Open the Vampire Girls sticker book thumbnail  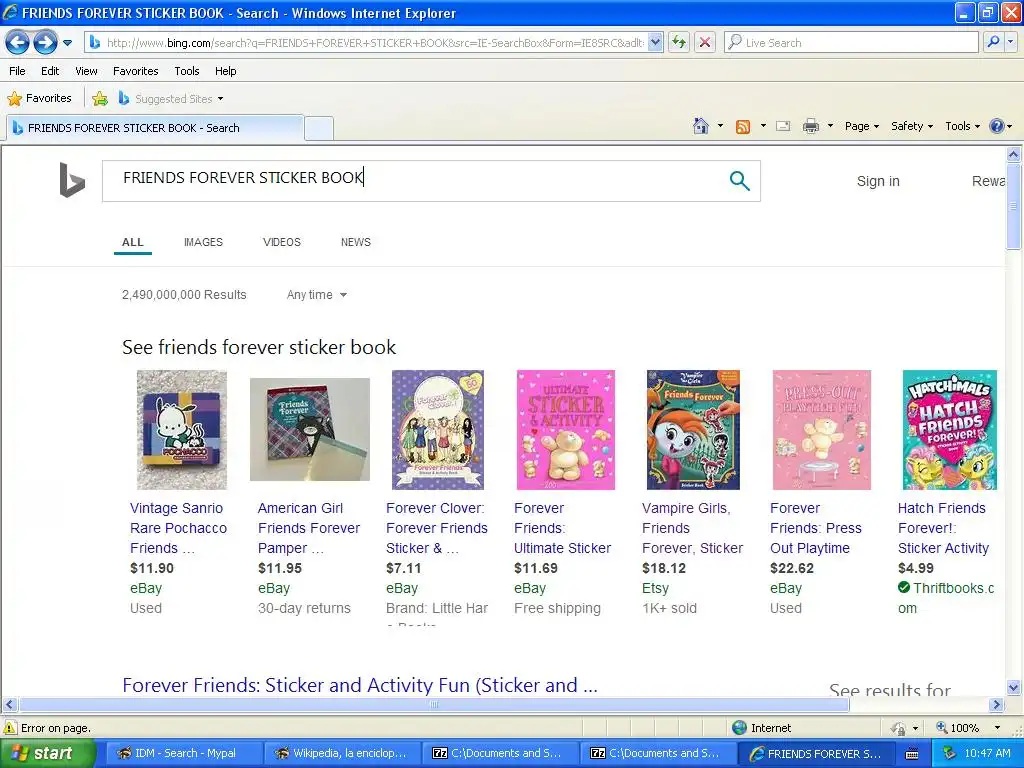coord(693,430)
